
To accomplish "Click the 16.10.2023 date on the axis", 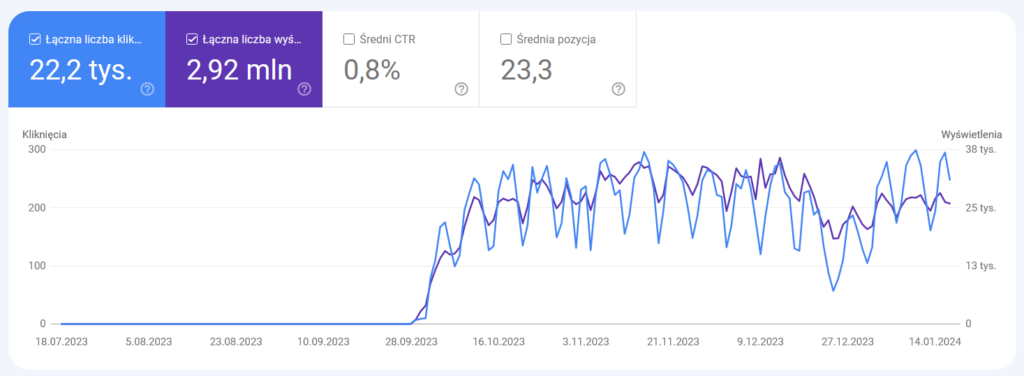I will (x=500, y=341).
